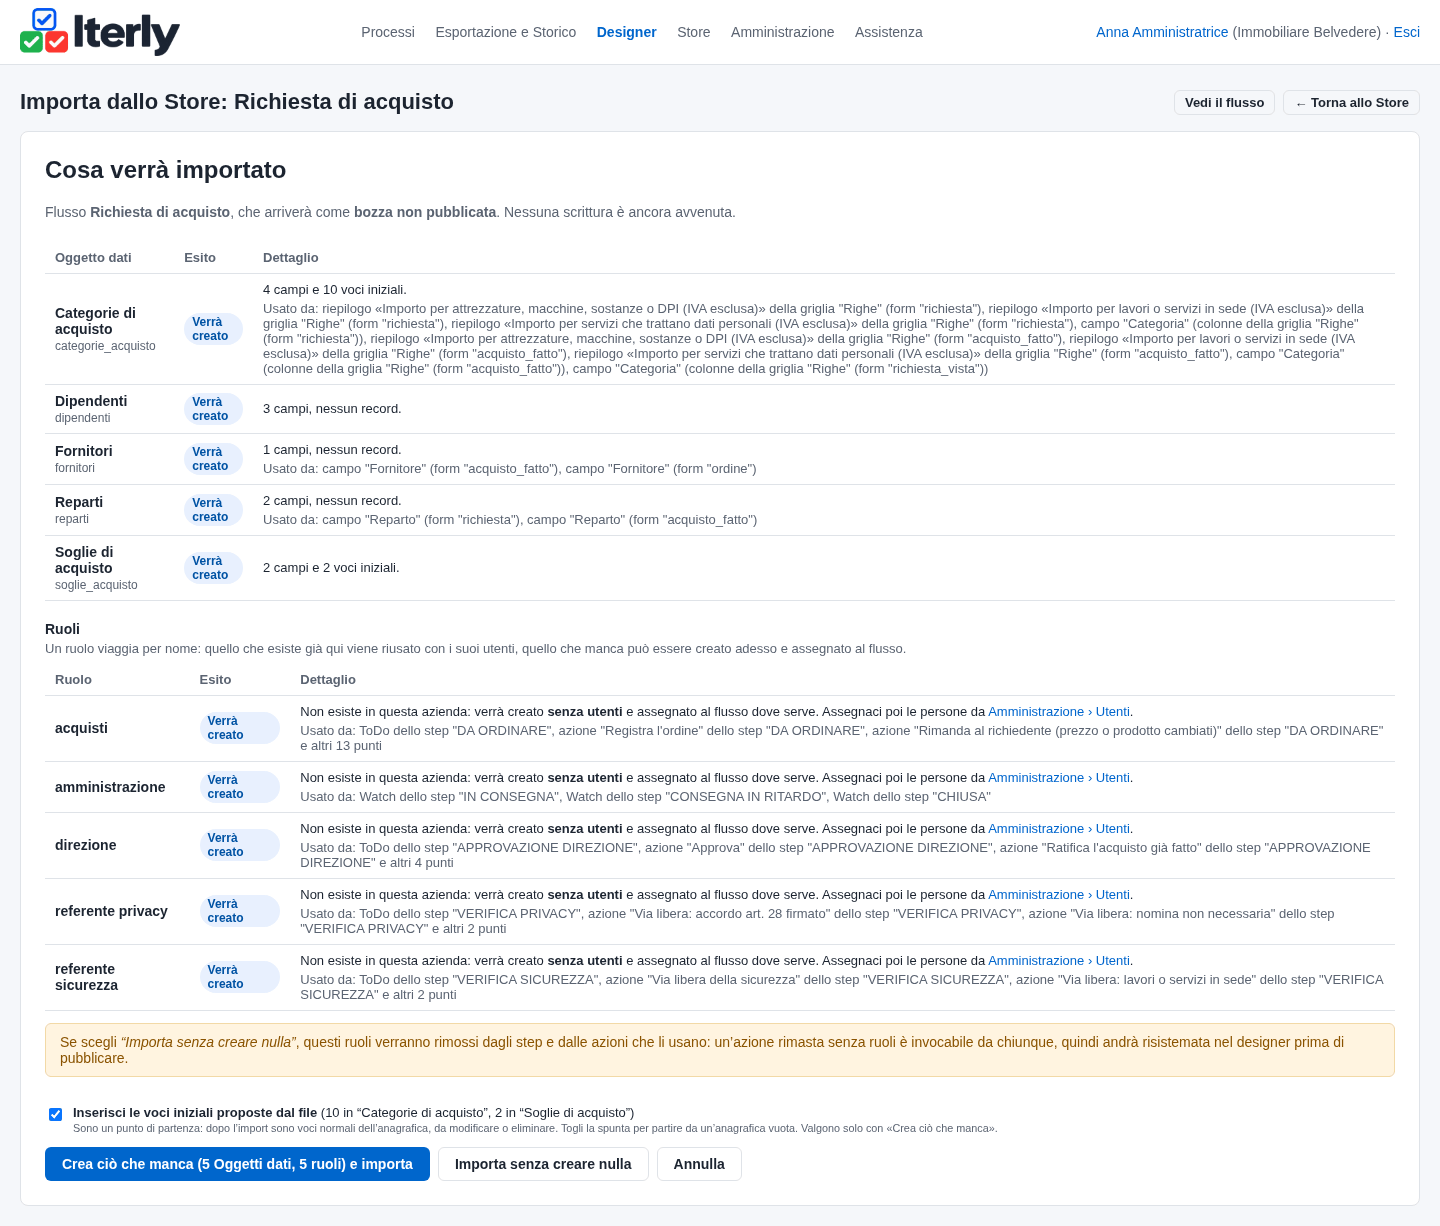Open Amministrazione in the top navigation
This screenshot has width=1440, height=1226.
pos(783,32)
